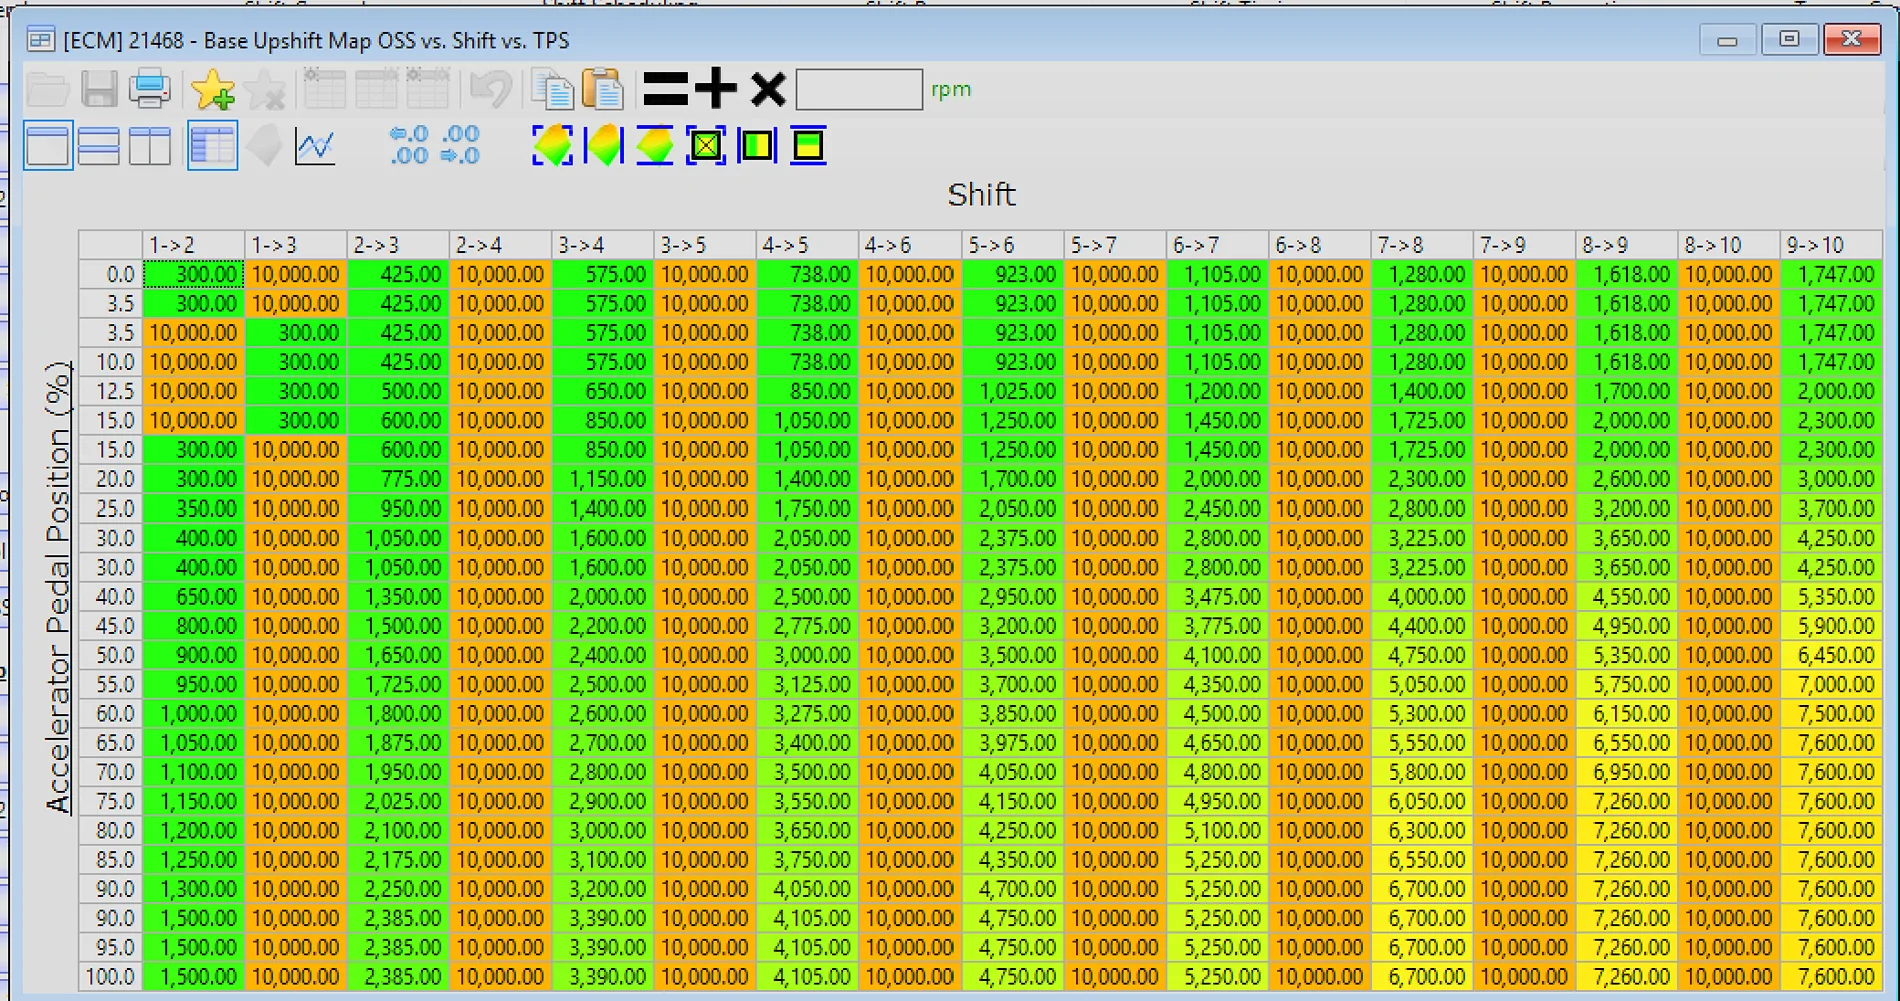The height and width of the screenshot is (1001, 1900).
Task: Click cell 350.00 in the 25.0 row
Action: click(194, 508)
